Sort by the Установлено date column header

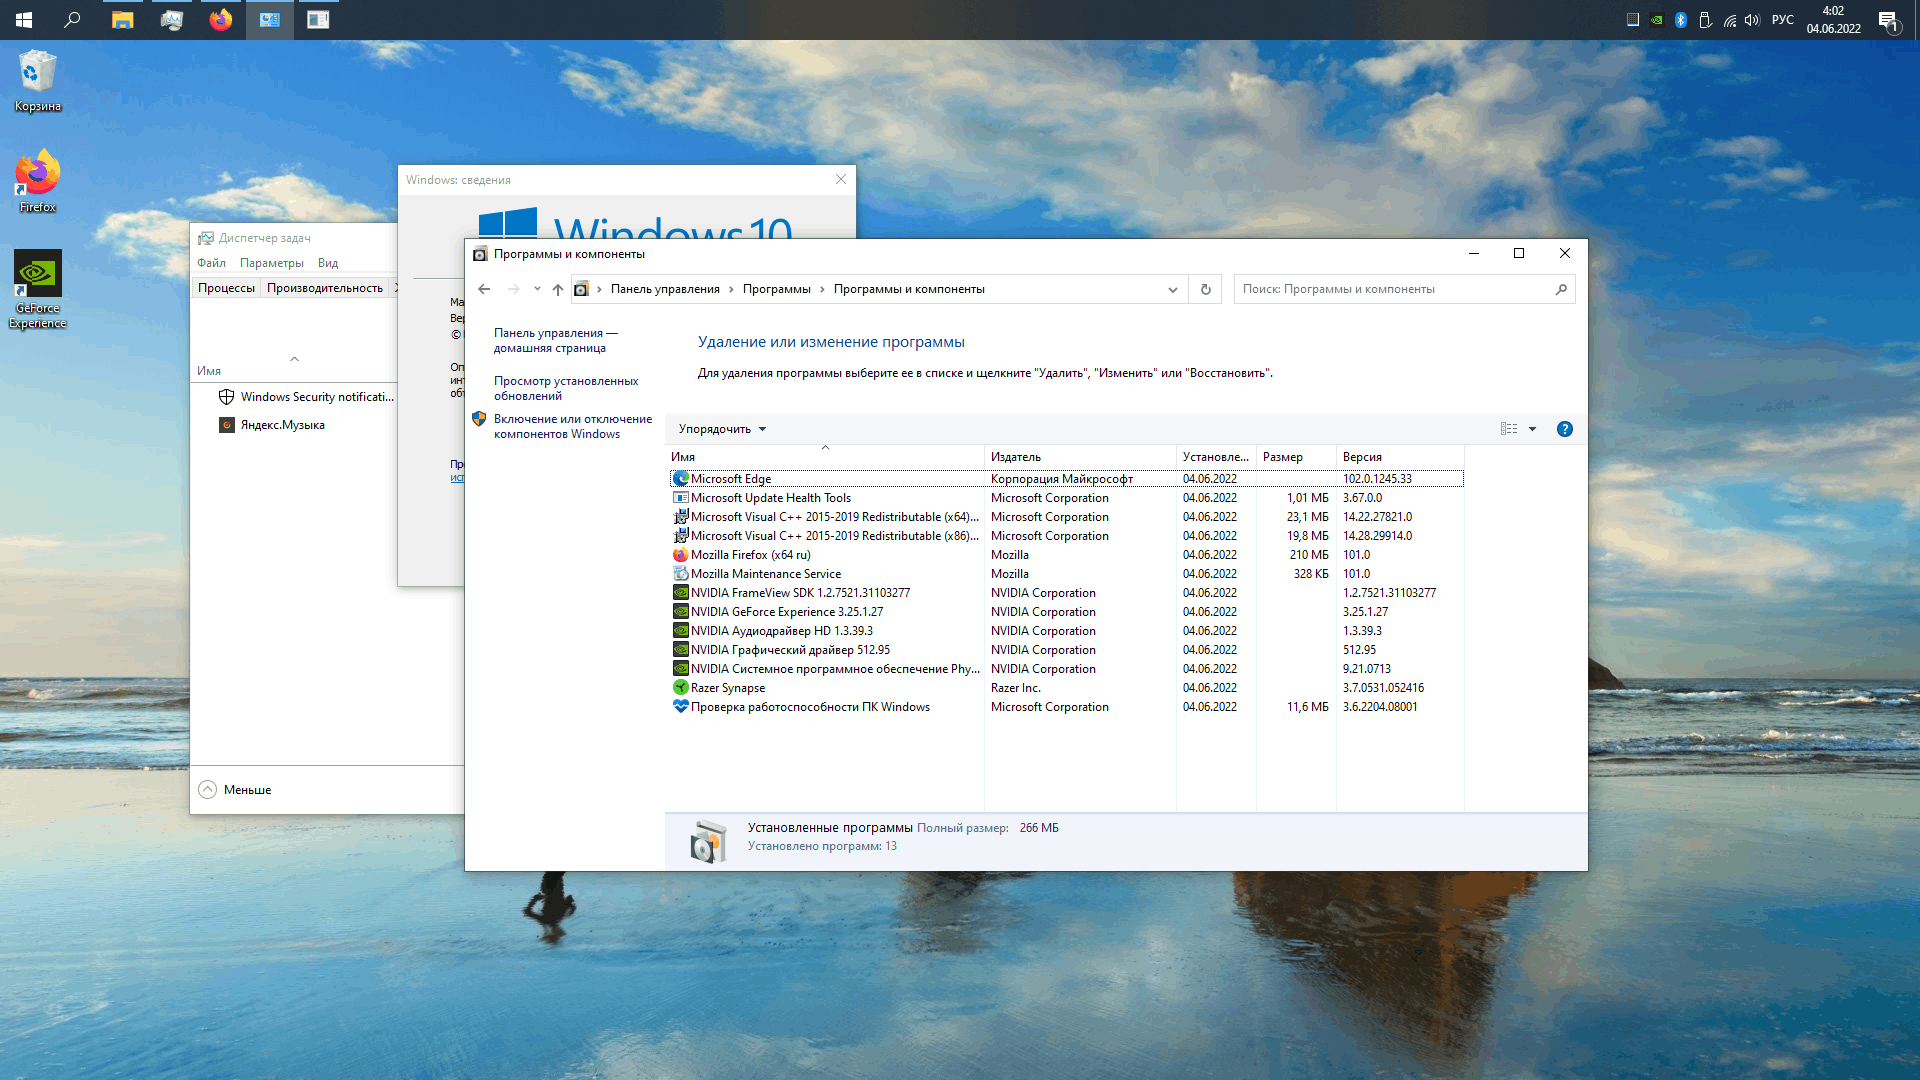1216,457
